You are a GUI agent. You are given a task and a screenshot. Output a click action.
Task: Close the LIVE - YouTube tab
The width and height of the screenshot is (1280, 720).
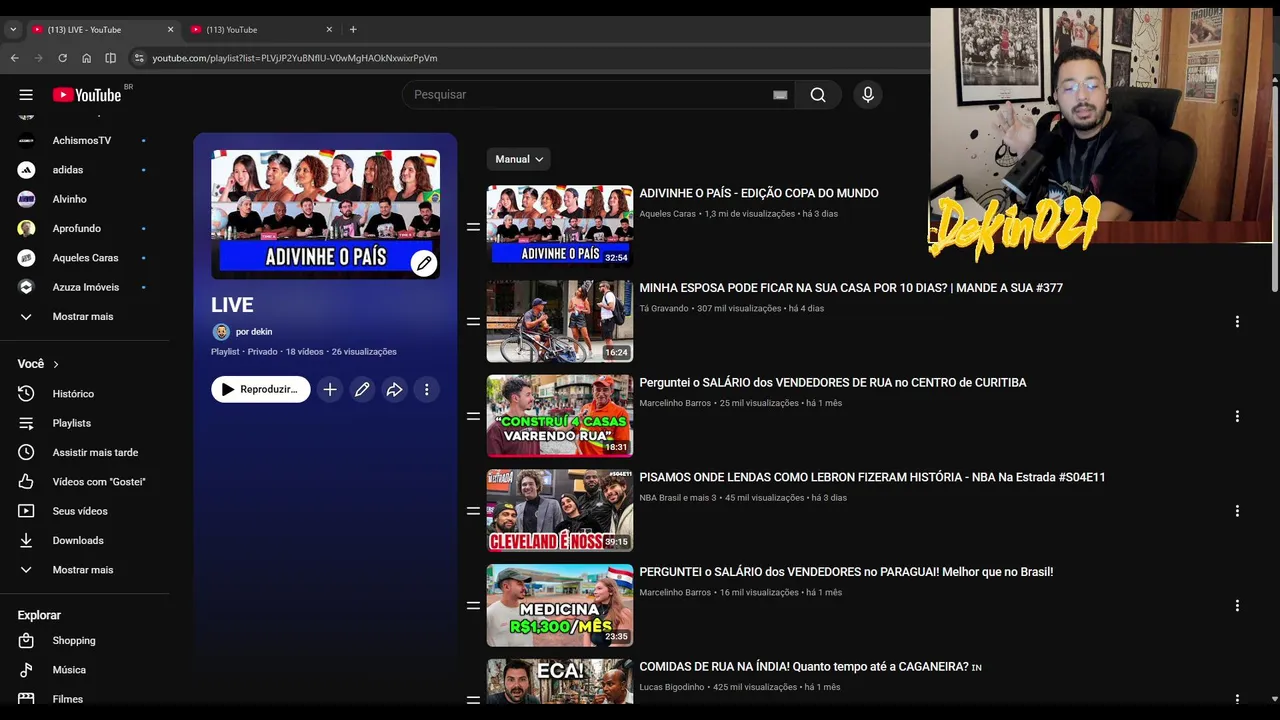pos(170,30)
